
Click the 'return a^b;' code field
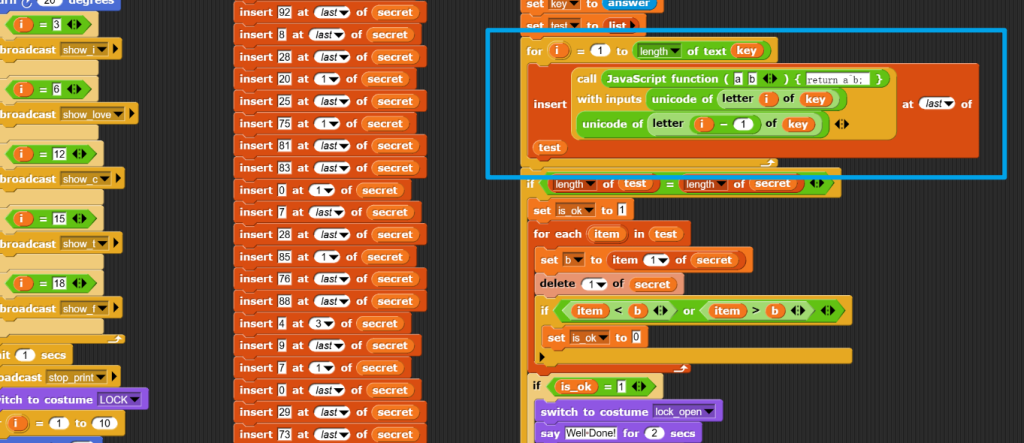point(841,79)
